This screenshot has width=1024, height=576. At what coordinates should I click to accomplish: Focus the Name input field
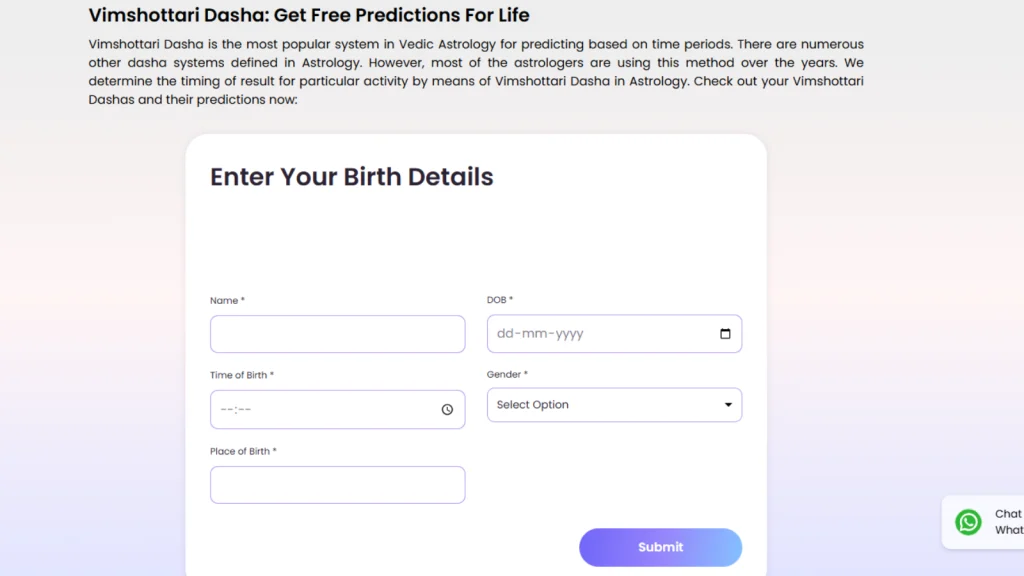tap(338, 334)
